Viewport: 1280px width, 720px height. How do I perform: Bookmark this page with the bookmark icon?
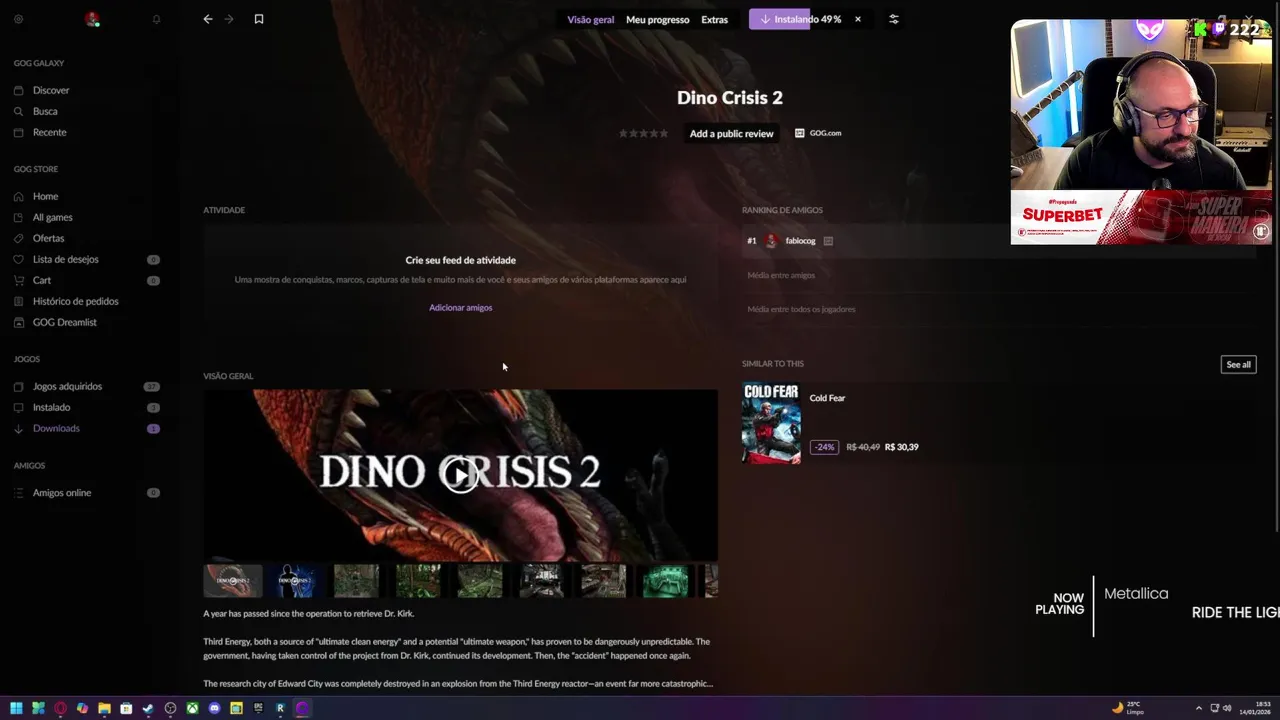(259, 19)
